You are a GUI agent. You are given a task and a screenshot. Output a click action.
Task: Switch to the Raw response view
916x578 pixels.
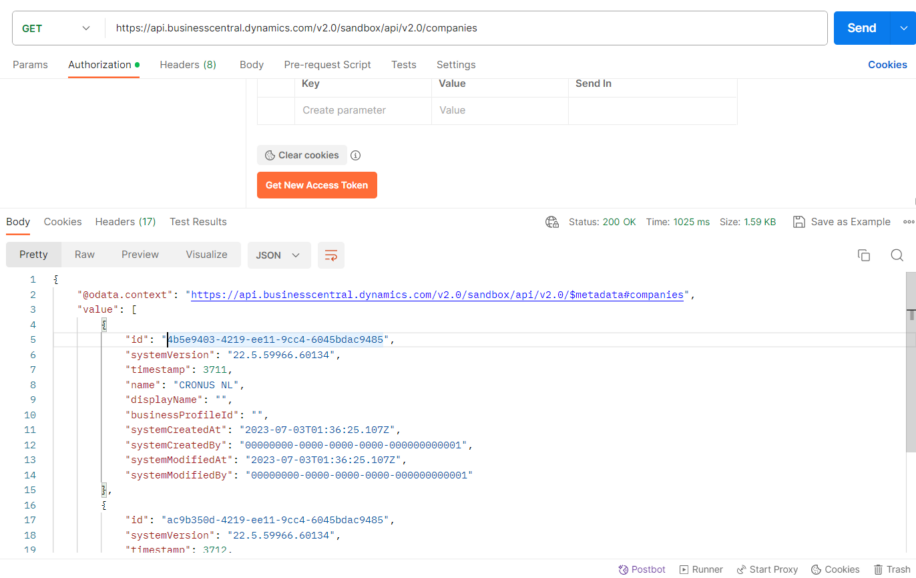pos(84,255)
